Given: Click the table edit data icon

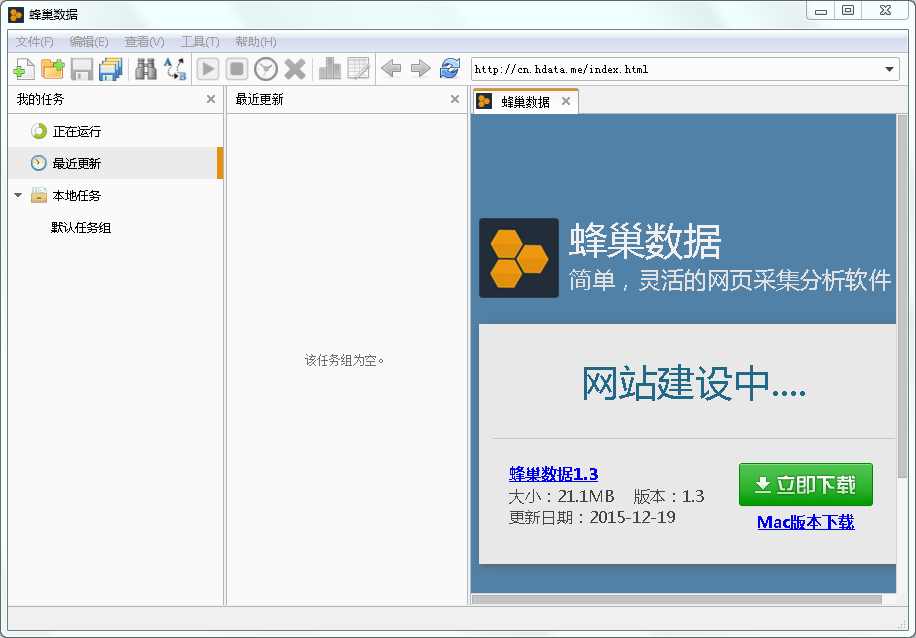Looking at the screenshot, I should coord(359,69).
